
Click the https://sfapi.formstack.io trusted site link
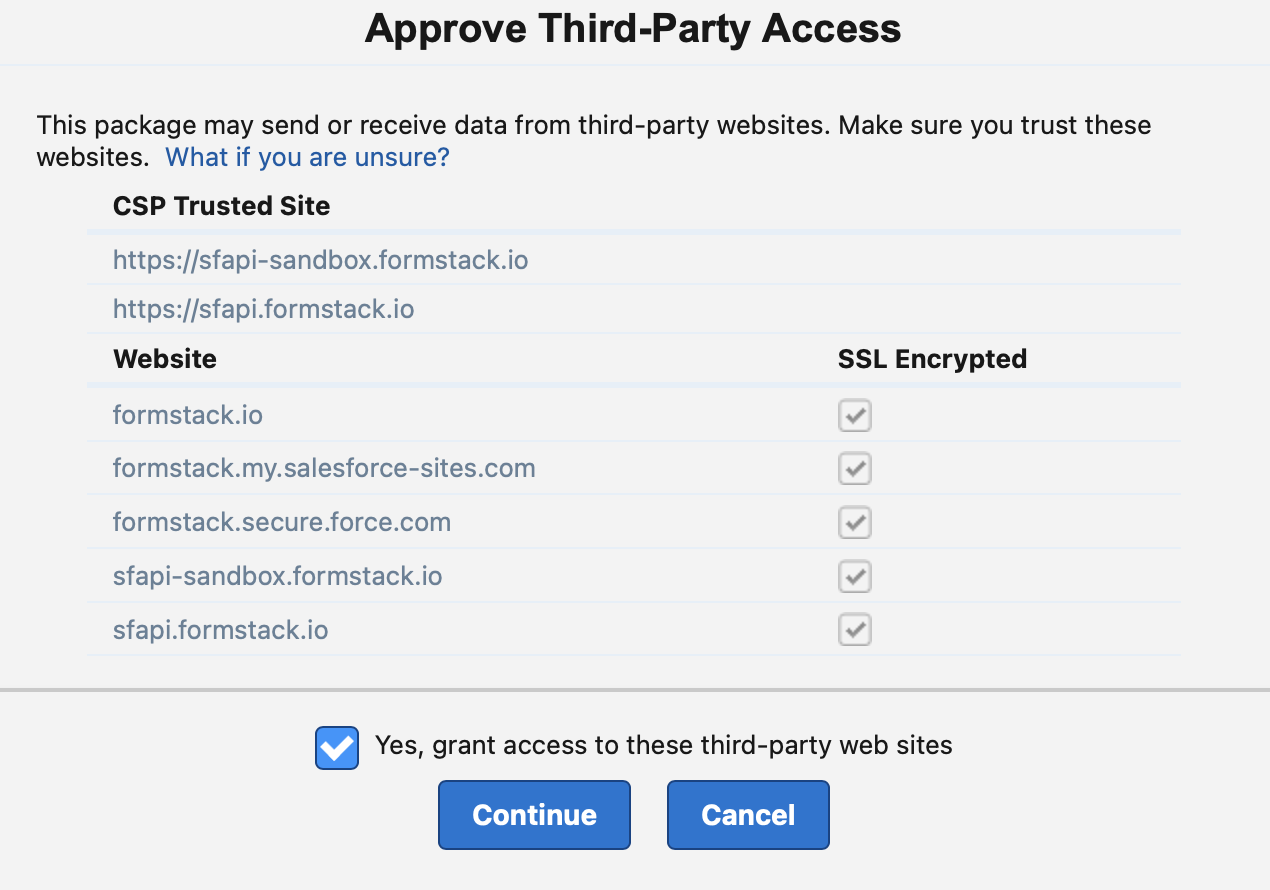point(263,309)
